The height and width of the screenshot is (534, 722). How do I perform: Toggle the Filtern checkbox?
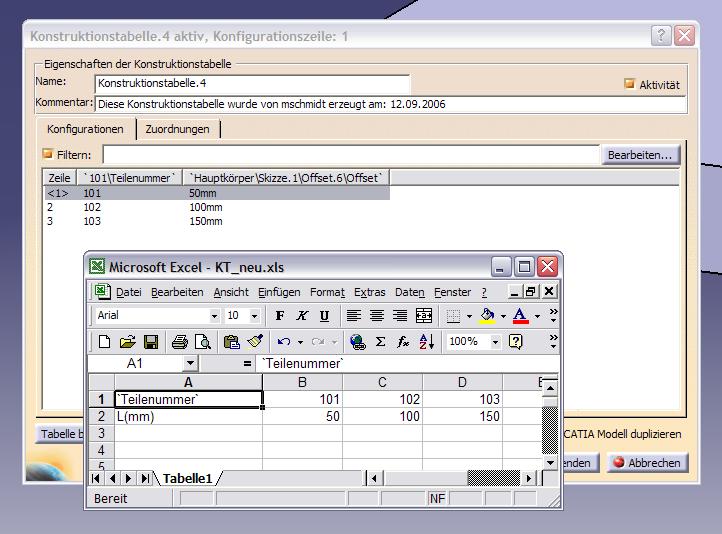point(47,154)
